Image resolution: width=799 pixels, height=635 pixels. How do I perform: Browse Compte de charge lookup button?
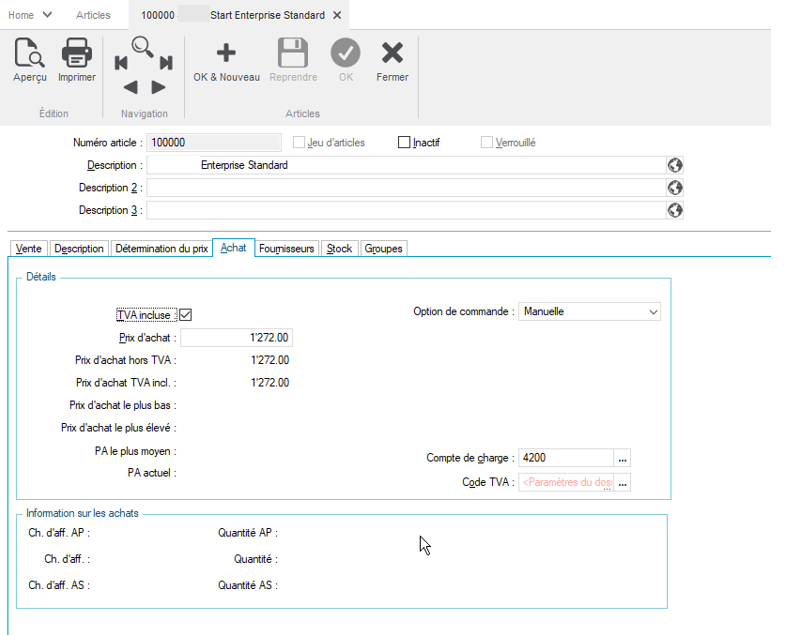click(x=622, y=458)
